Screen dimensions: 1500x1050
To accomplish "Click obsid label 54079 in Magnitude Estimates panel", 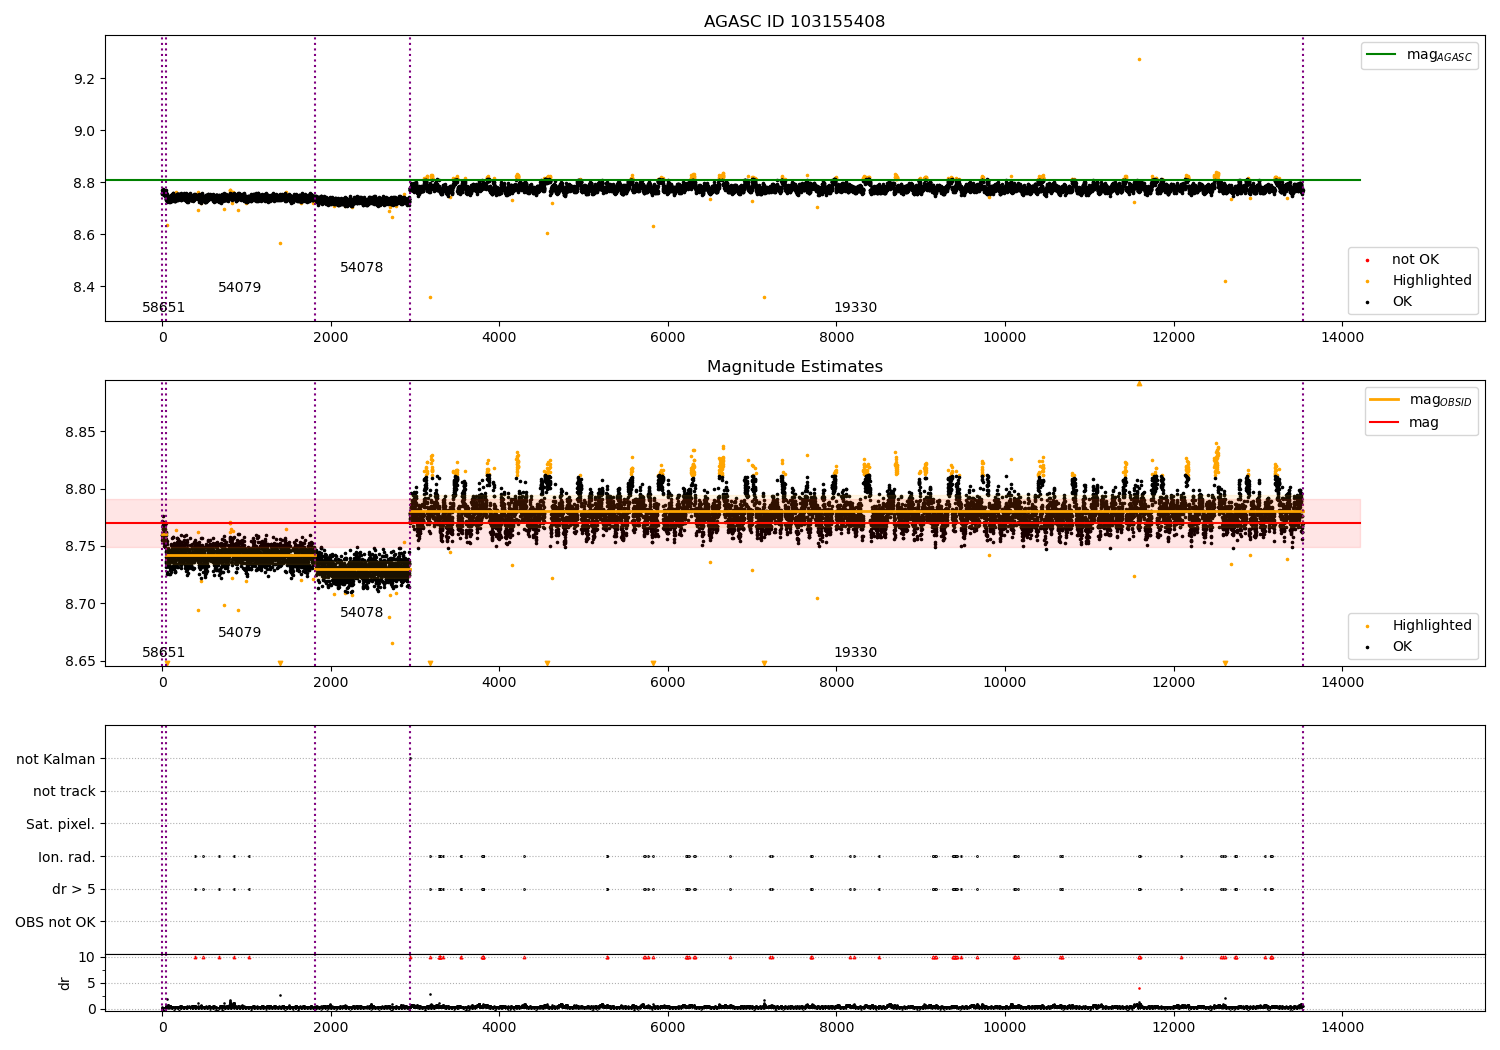I will [x=239, y=633].
